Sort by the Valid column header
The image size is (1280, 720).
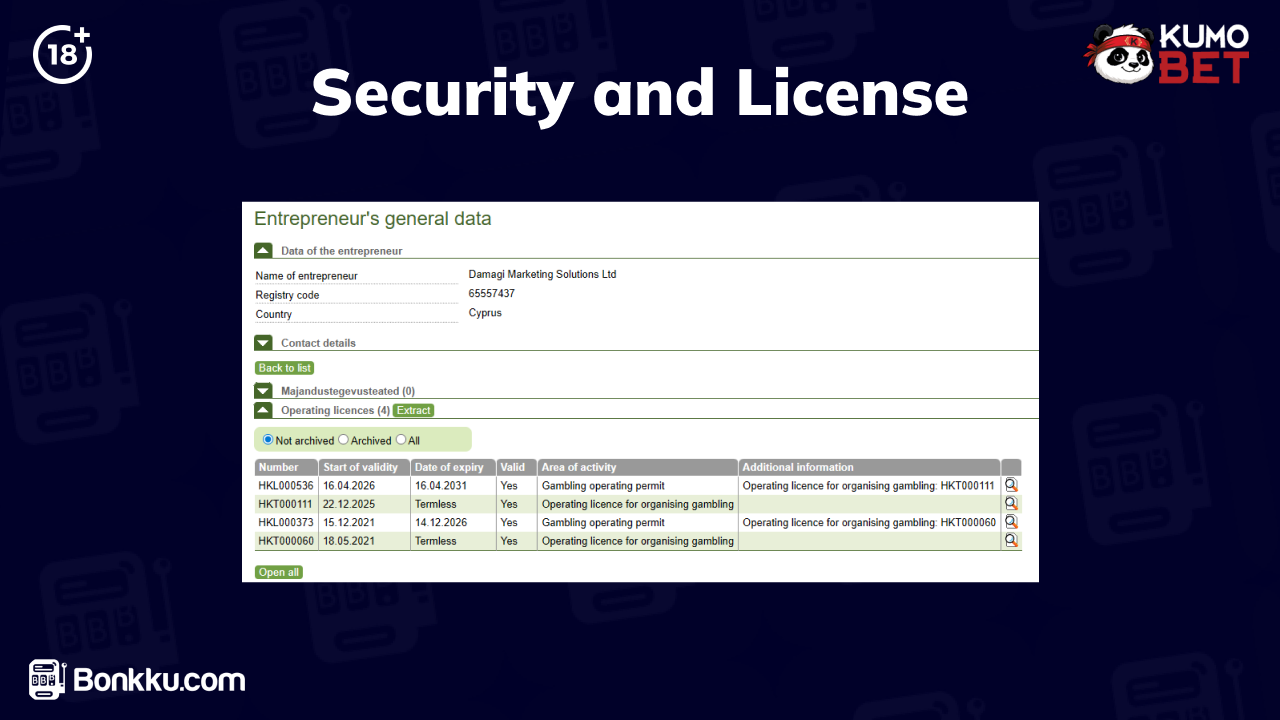point(517,467)
